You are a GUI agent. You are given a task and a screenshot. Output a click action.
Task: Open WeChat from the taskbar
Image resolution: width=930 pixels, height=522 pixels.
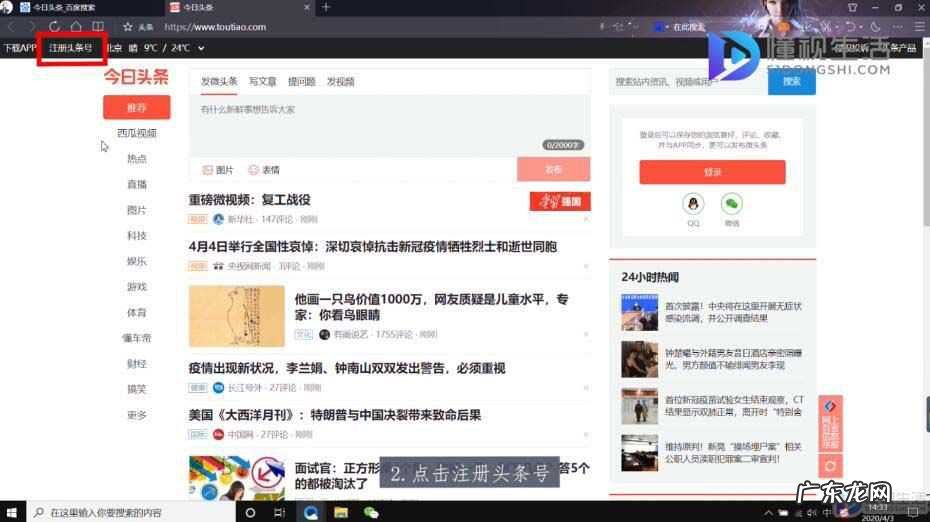[x=371, y=513]
